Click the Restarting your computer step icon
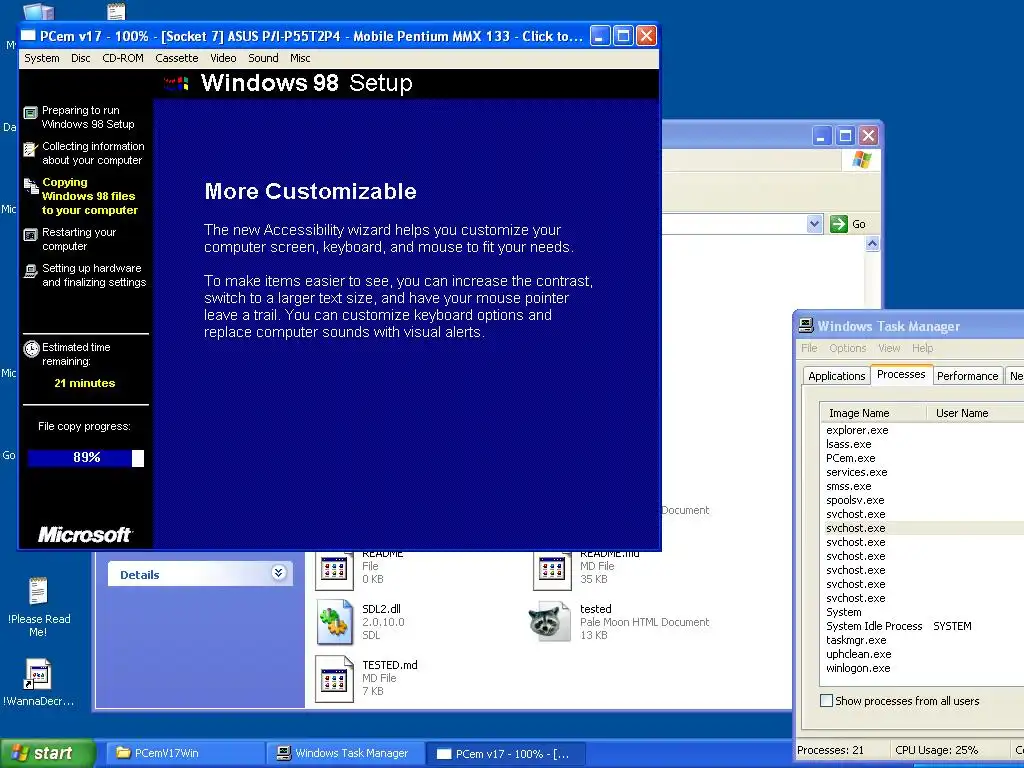This screenshot has height=768, width=1024. point(30,235)
